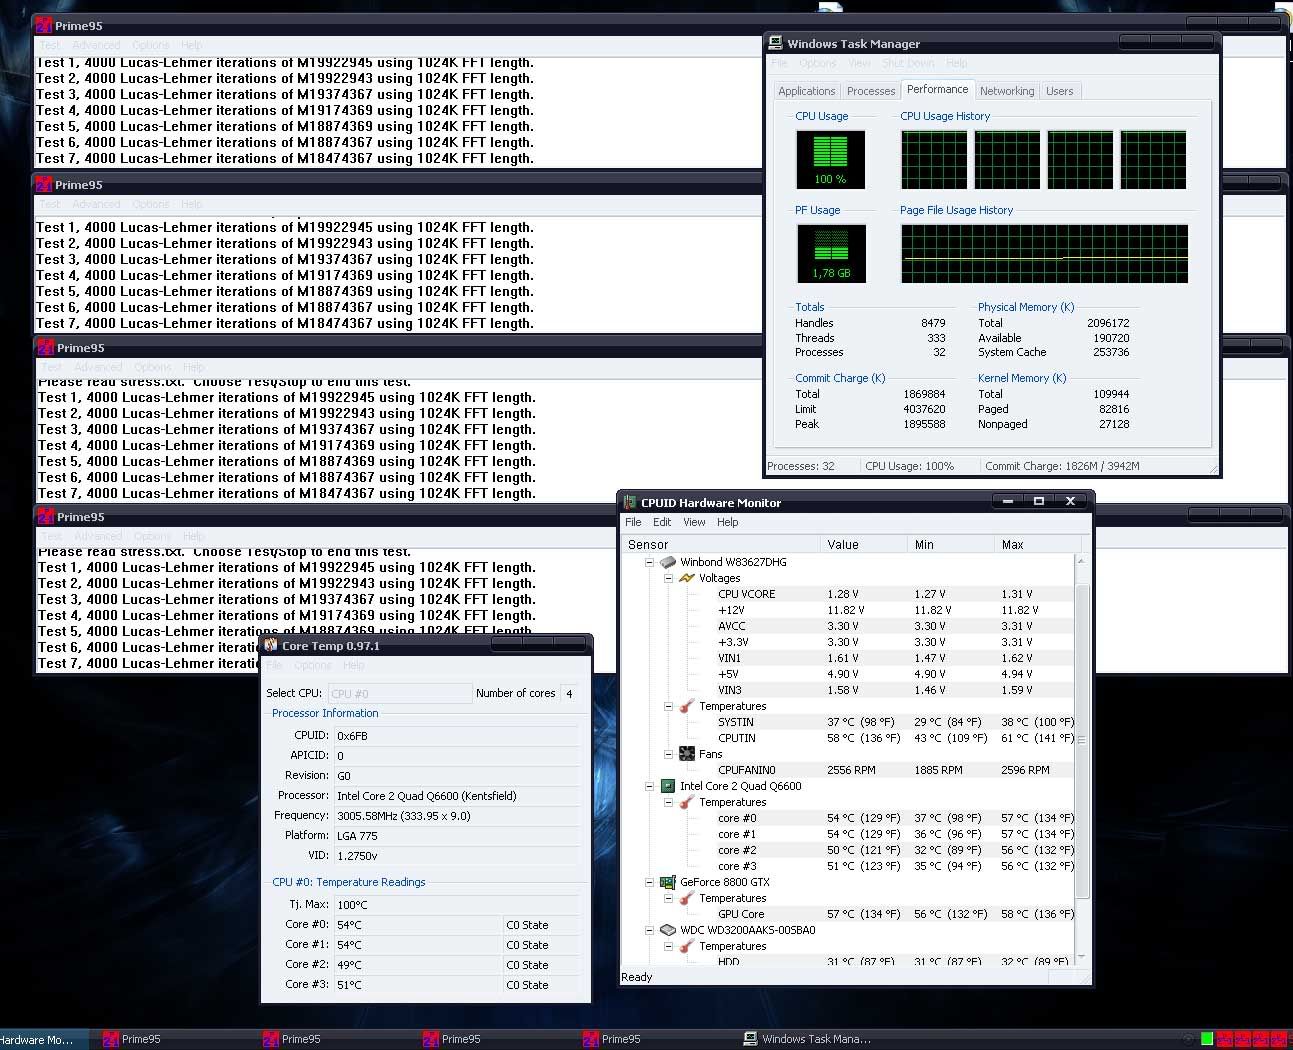The height and width of the screenshot is (1050, 1293).
Task: Collapse the WDC WD3200AAKS hard drive node
Action: pyautogui.click(x=649, y=930)
